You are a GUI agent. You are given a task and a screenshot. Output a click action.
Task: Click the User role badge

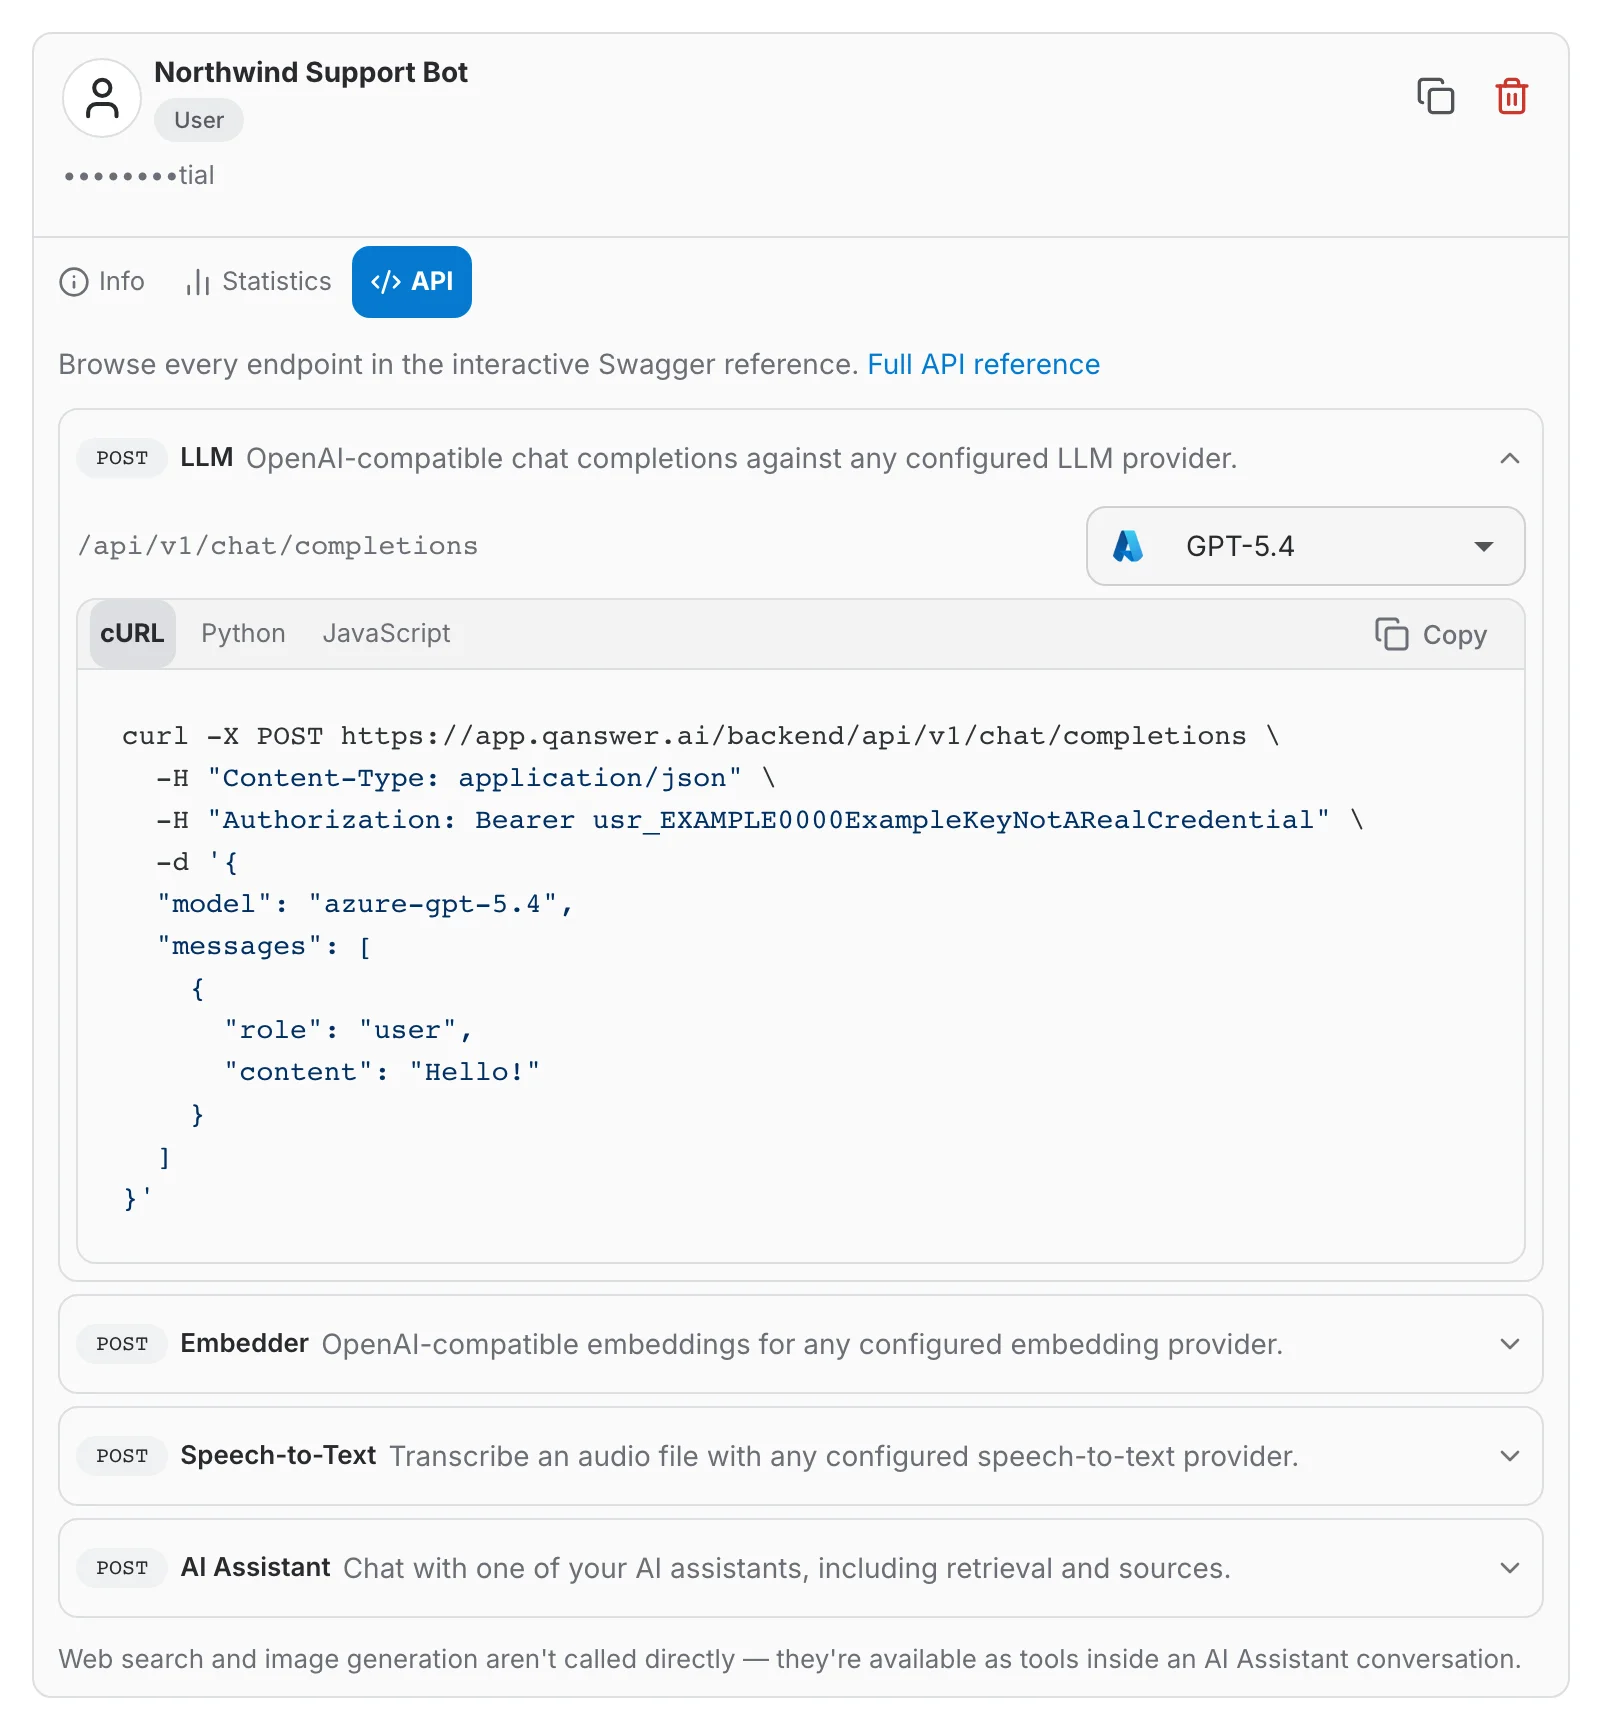pos(199,120)
